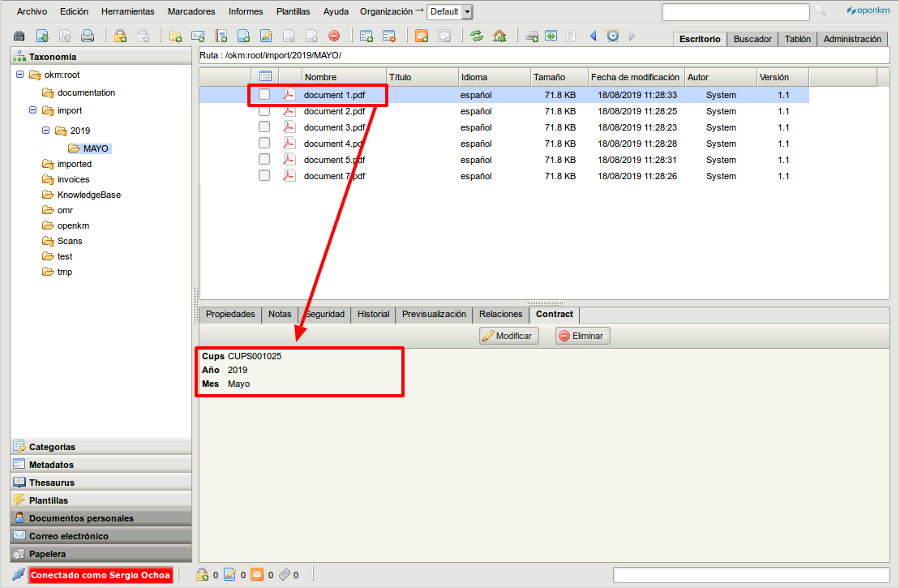Click the search input field at top right
Viewport: 899px width, 588px height.
735,12
